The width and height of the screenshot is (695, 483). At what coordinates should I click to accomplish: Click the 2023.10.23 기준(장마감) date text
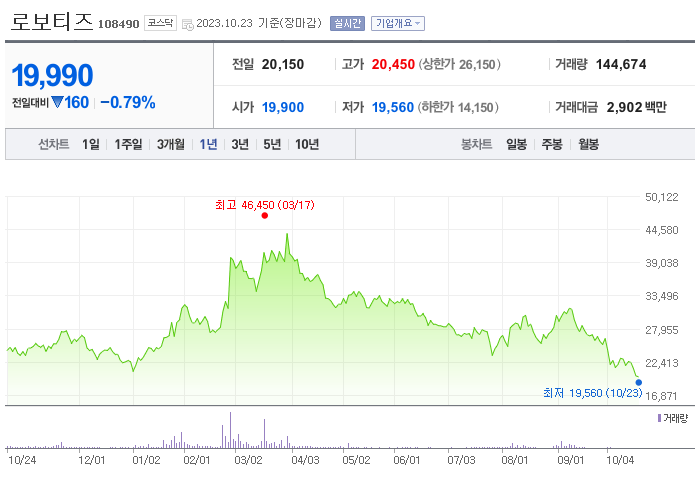pos(259,23)
